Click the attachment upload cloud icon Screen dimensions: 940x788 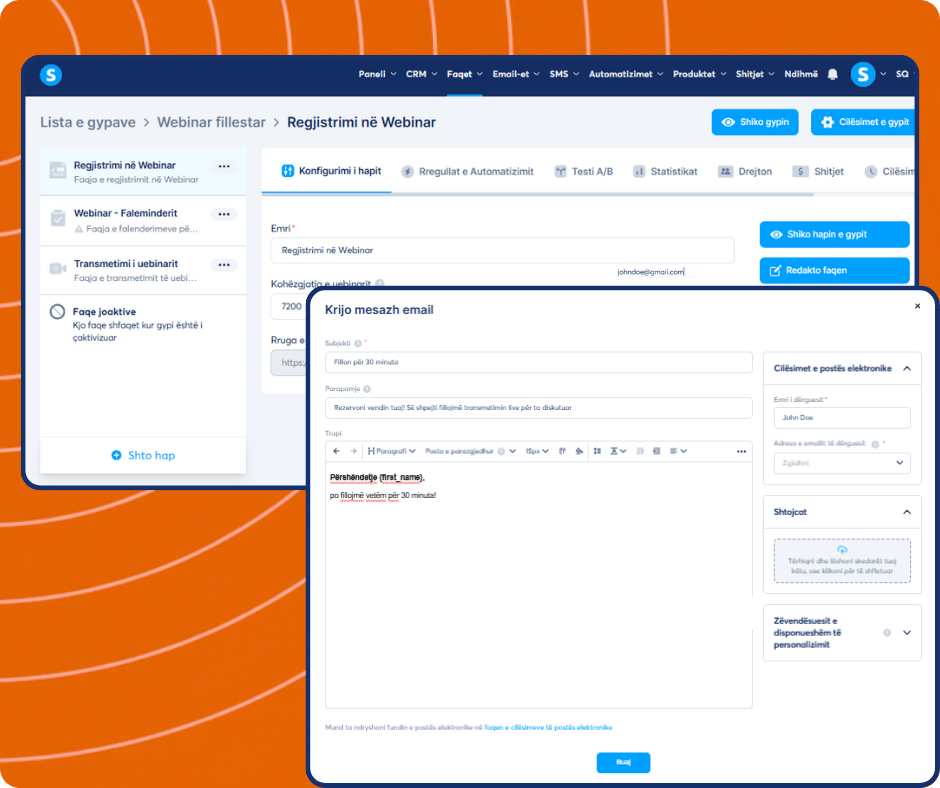click(x=842, y=550)
